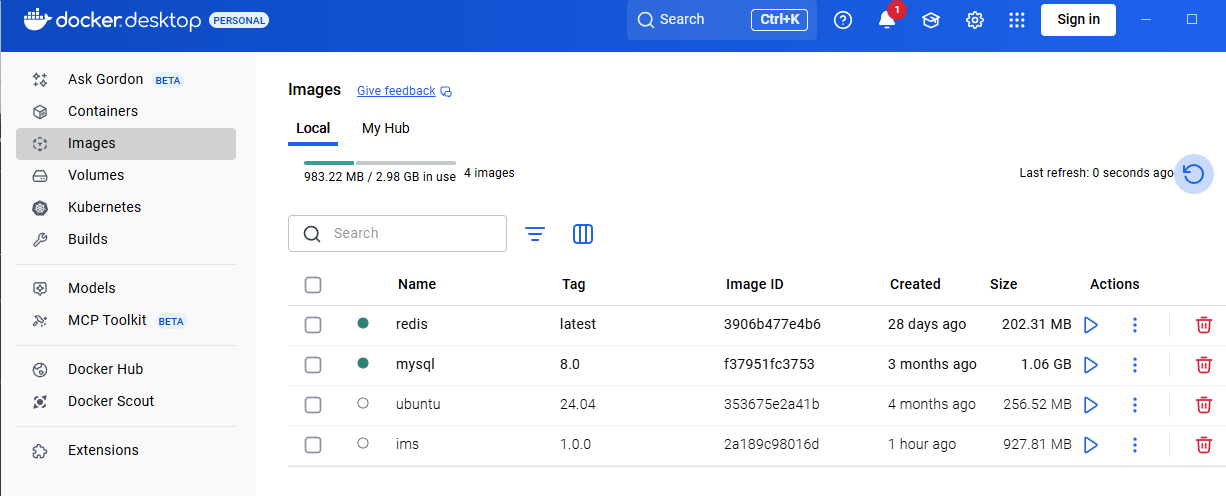The width and height of the screenshot is (1226, 496).
Task: Open the manage columns icon
Action: pyautogui.click(x=583, y=234)
